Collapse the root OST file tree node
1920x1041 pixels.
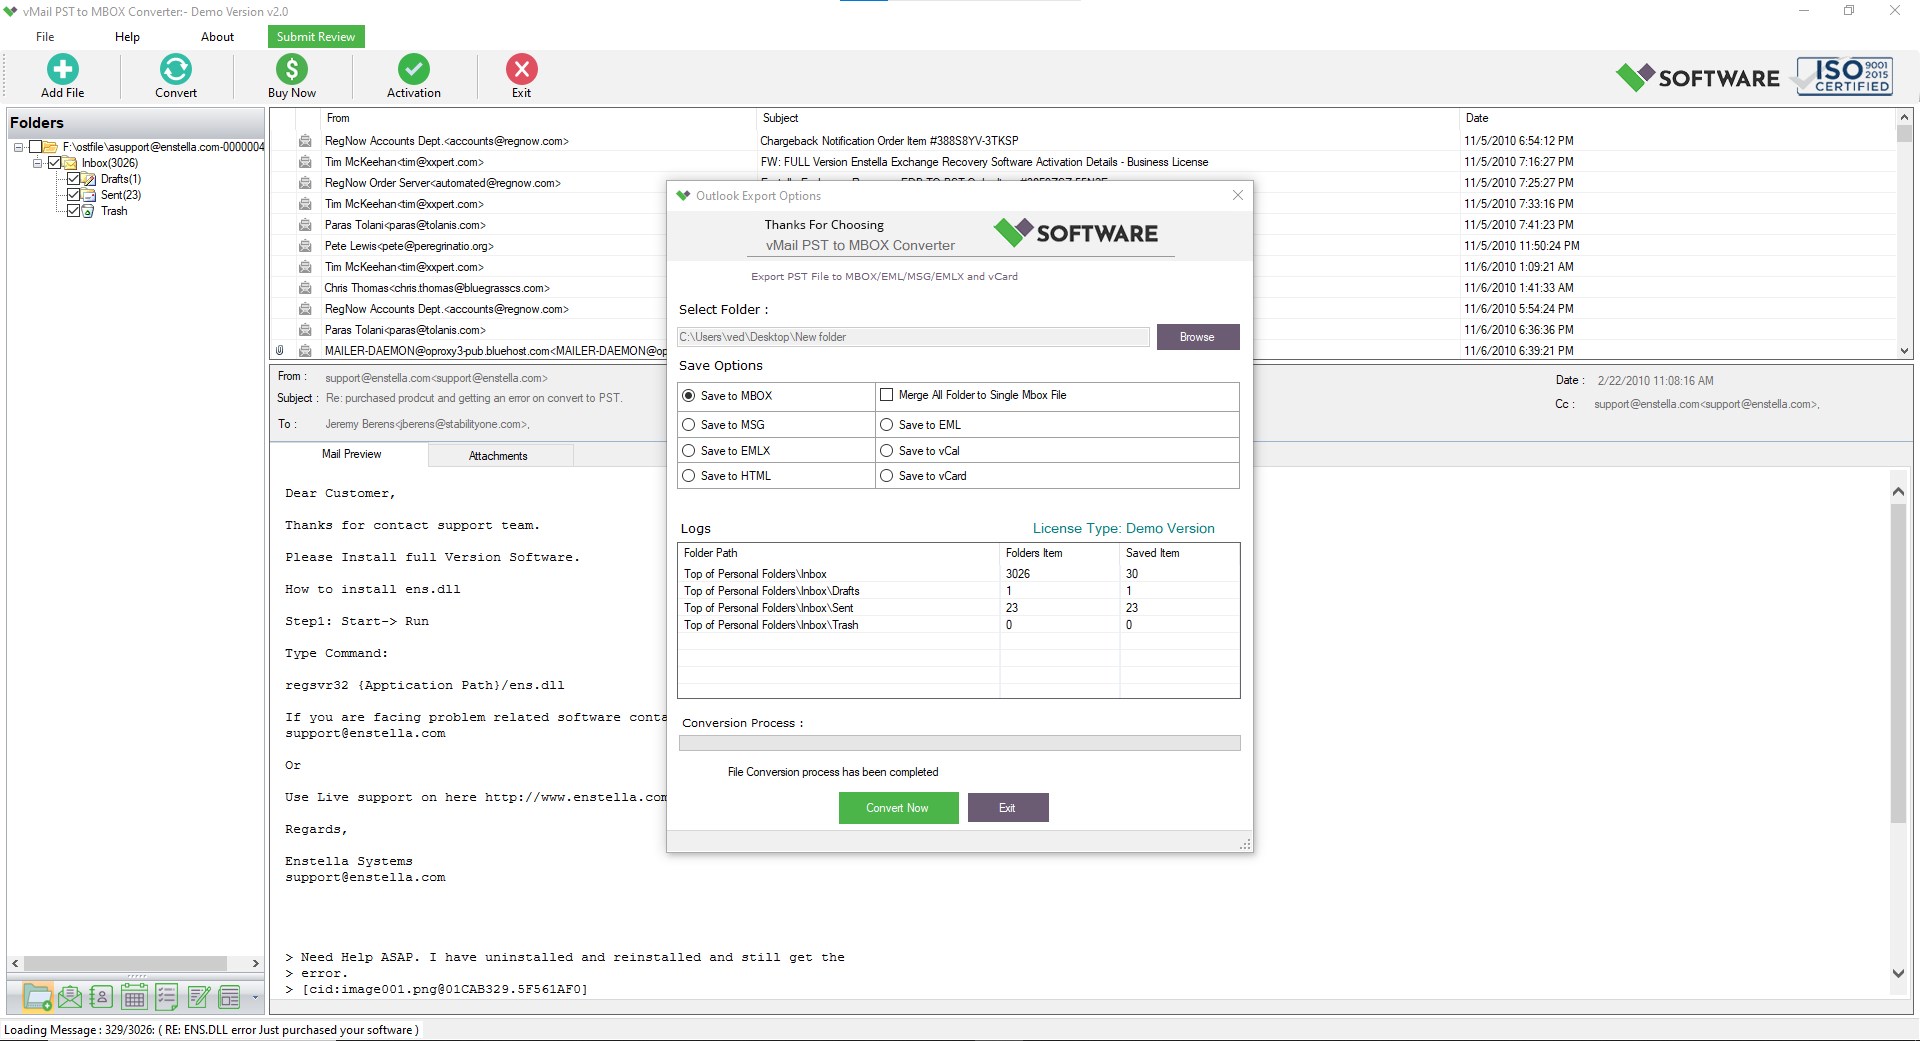19,147
